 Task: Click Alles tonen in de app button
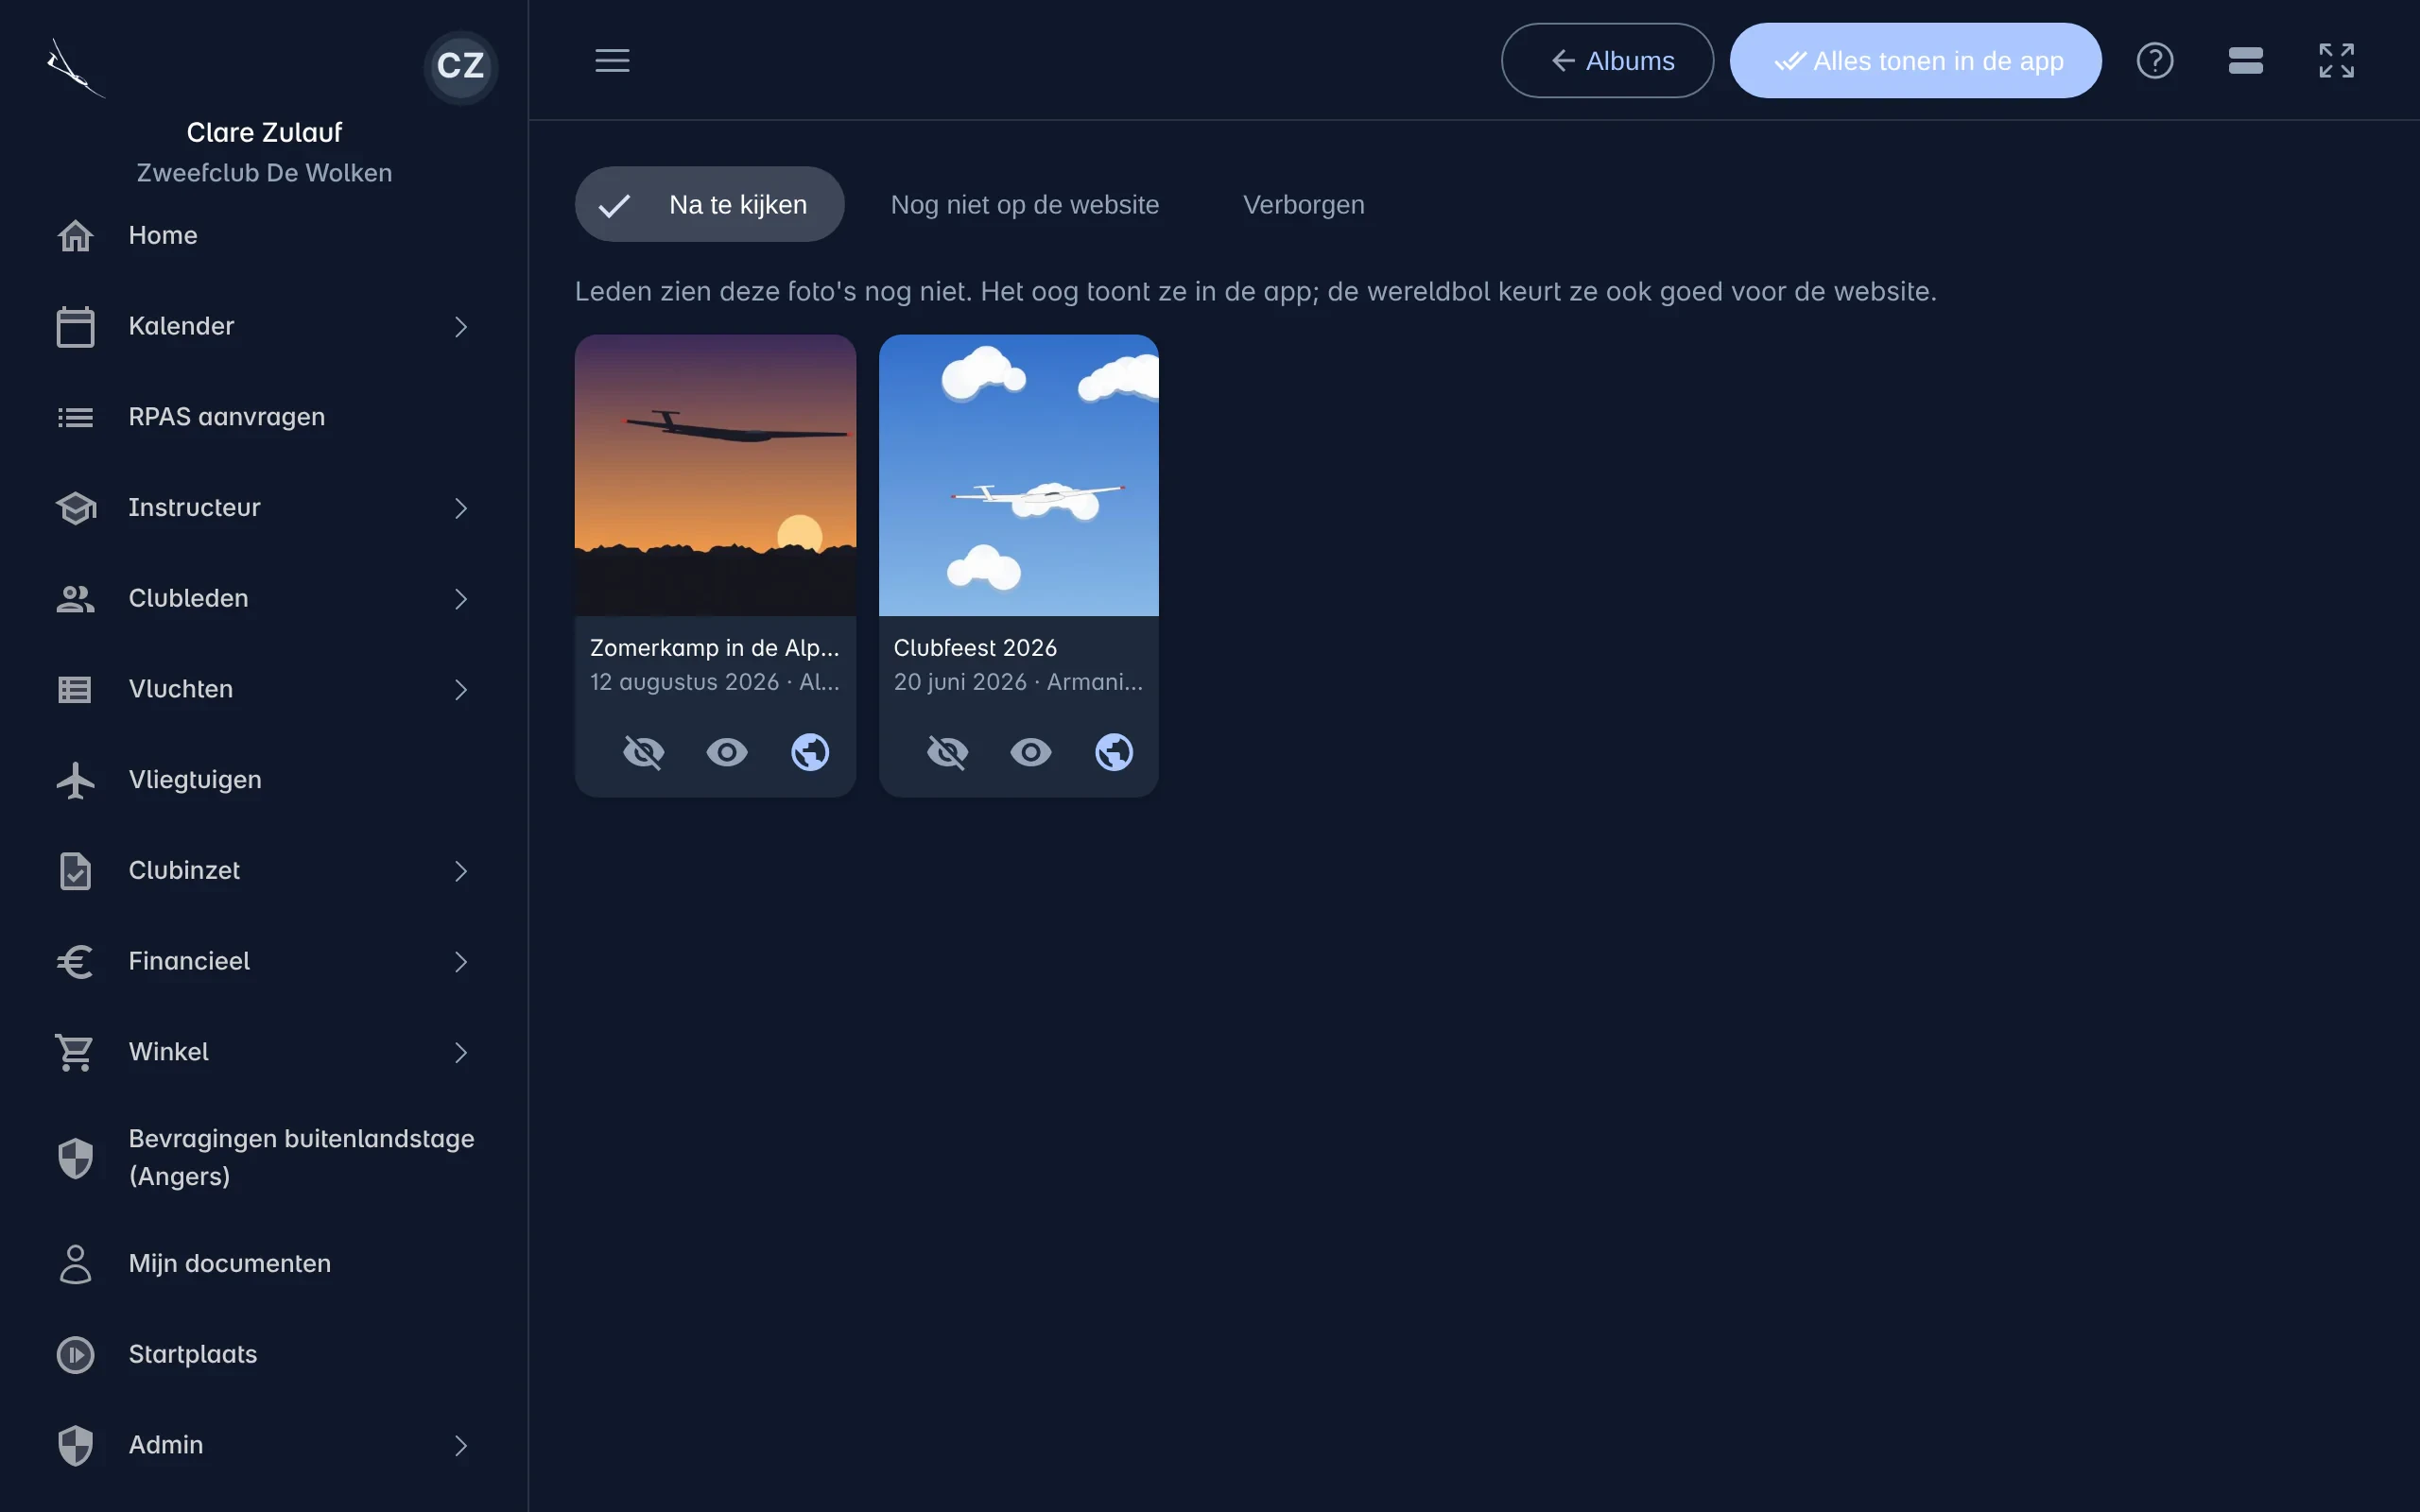tap(1915, 61)
